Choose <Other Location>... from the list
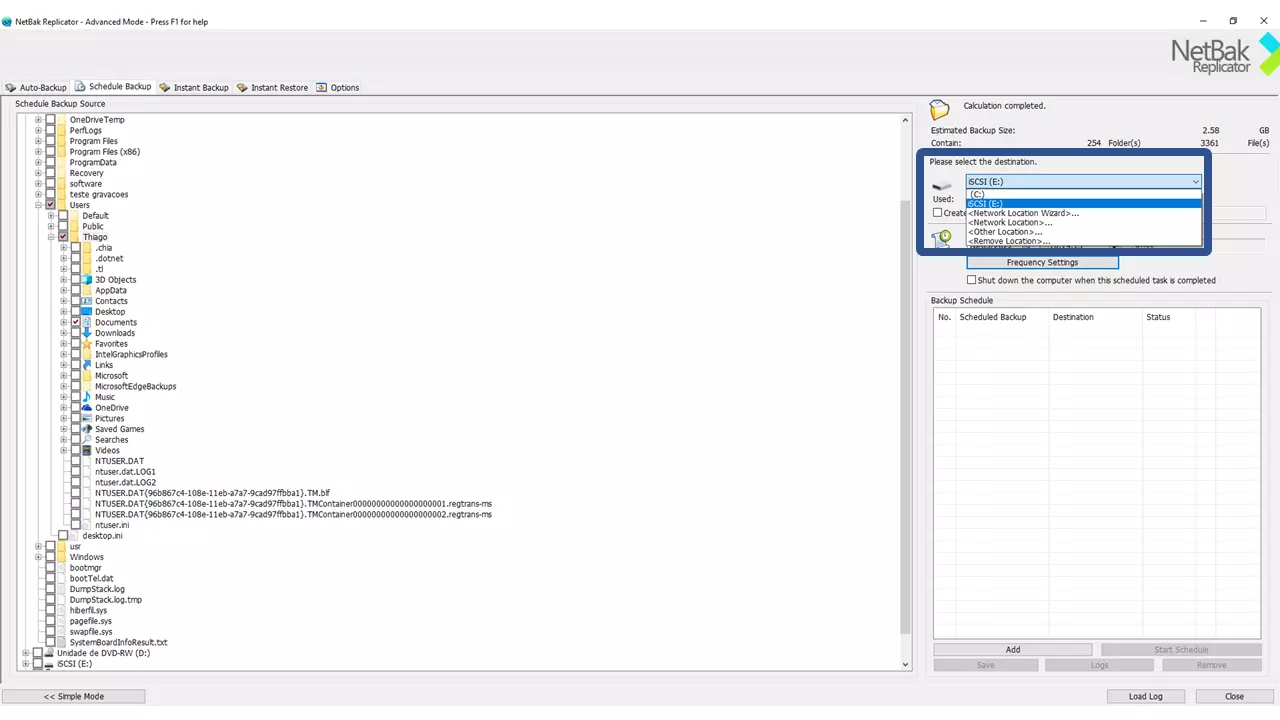This screenshot has width=1280, height=720. (1083, 232)
